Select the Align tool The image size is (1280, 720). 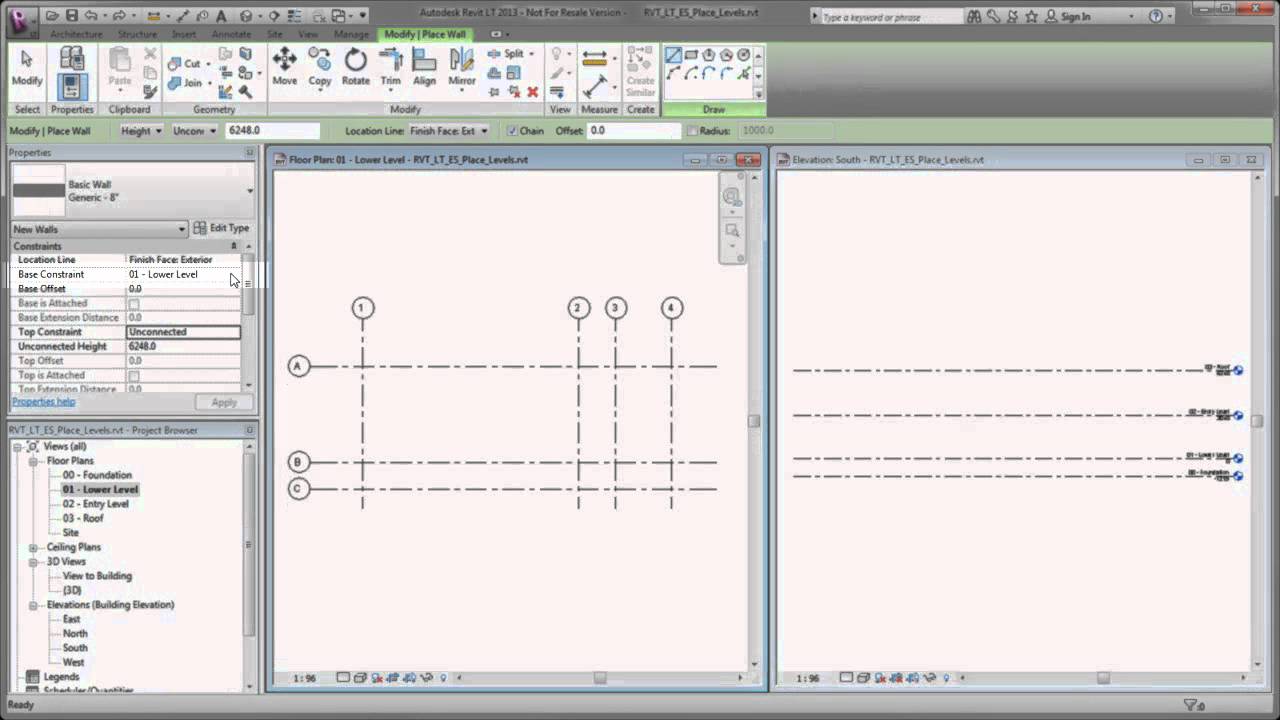tap(425, 68)
